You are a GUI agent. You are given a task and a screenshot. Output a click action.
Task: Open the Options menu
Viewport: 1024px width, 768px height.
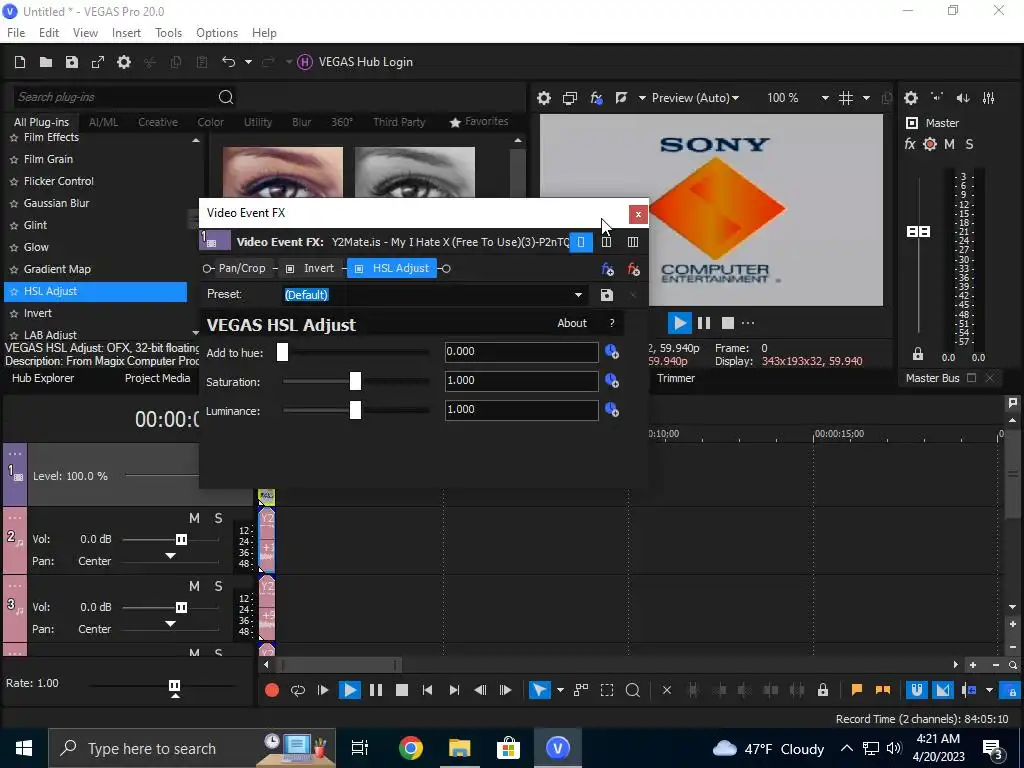(217, 33)
